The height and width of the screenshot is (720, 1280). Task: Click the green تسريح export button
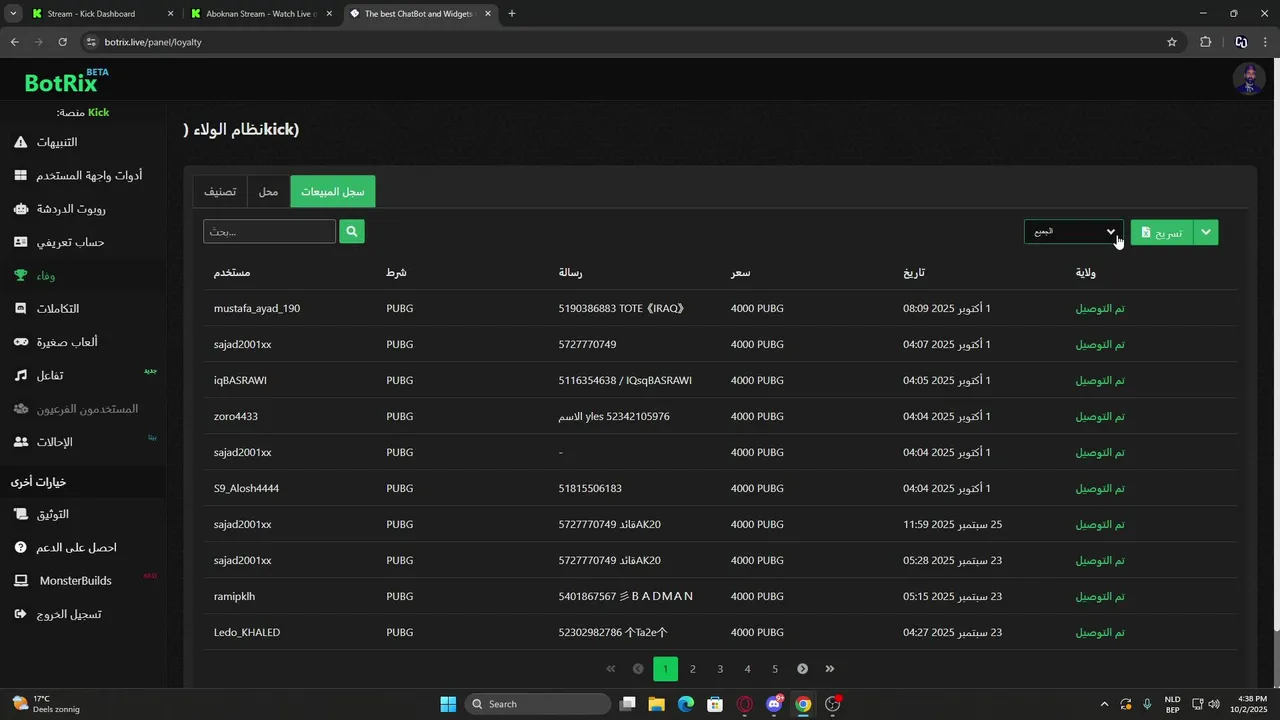tap(1161, 232)
